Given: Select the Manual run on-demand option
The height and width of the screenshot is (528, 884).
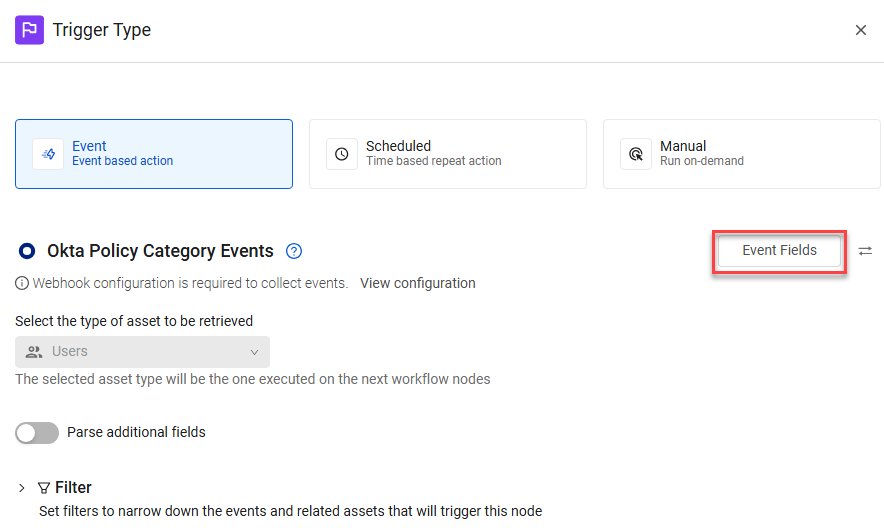Looking at the screenshot, I should point(741,154).
